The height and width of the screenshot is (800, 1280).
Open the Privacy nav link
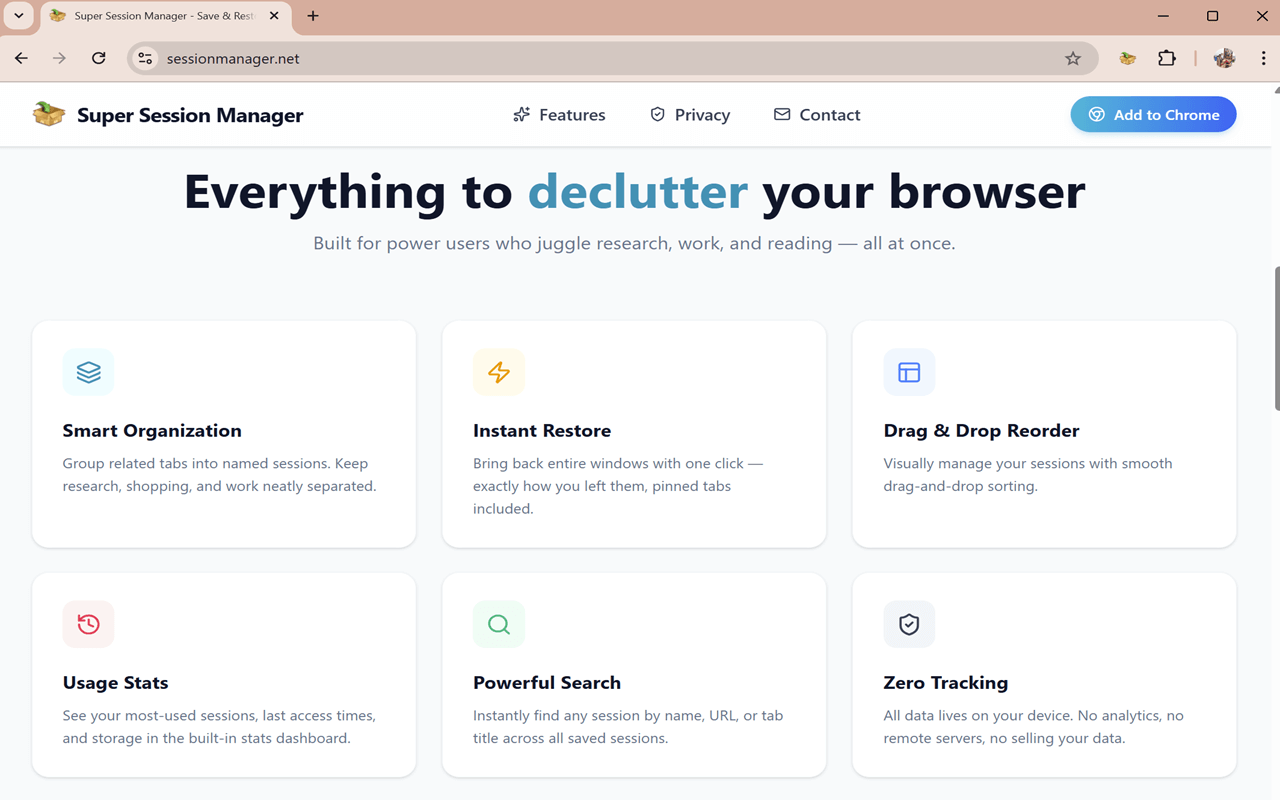point(690,115)
